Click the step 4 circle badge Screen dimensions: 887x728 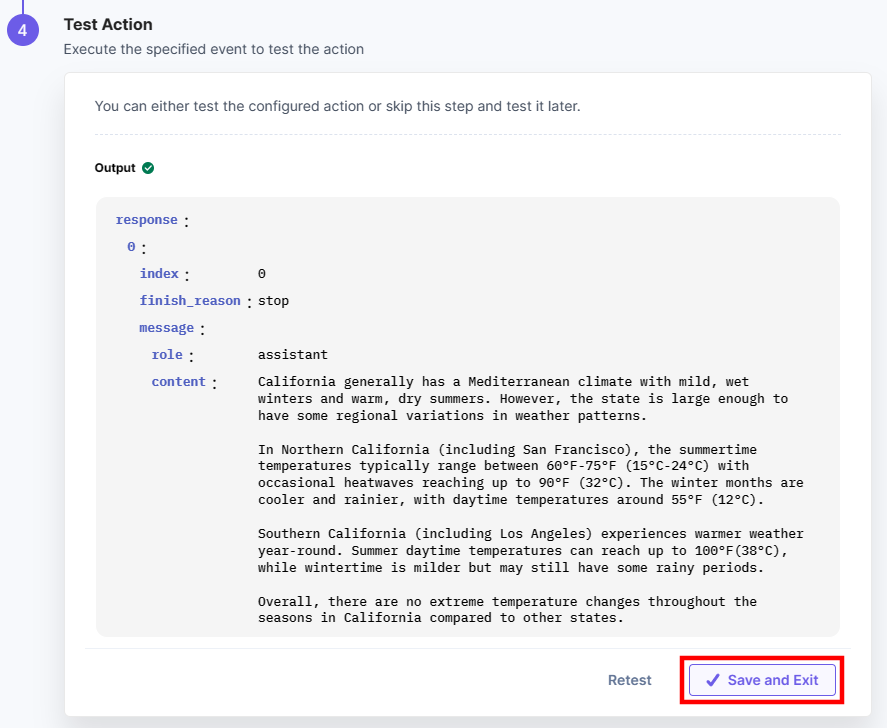tap(22, 29)
